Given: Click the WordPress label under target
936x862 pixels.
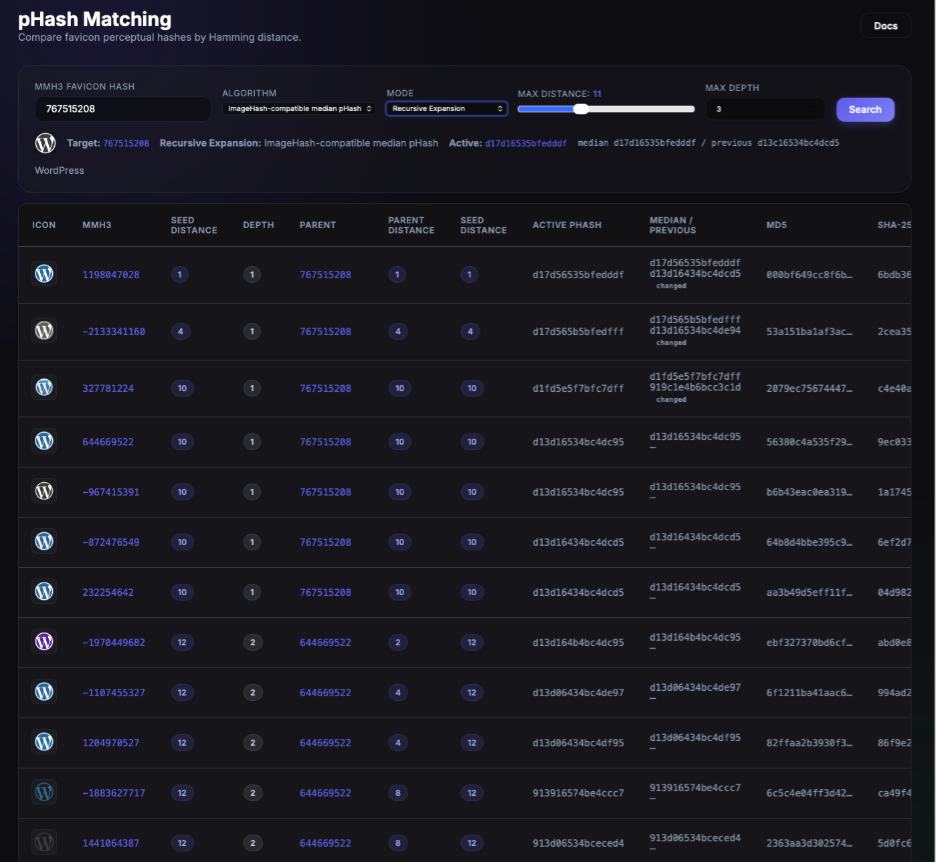Looking at the screenshot, I should point(59,170).
